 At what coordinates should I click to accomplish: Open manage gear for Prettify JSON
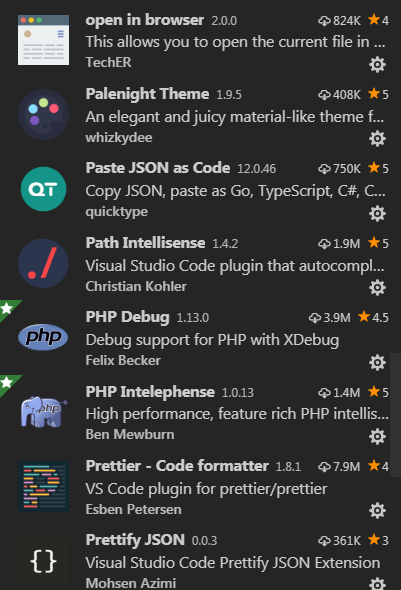point(377,583)
